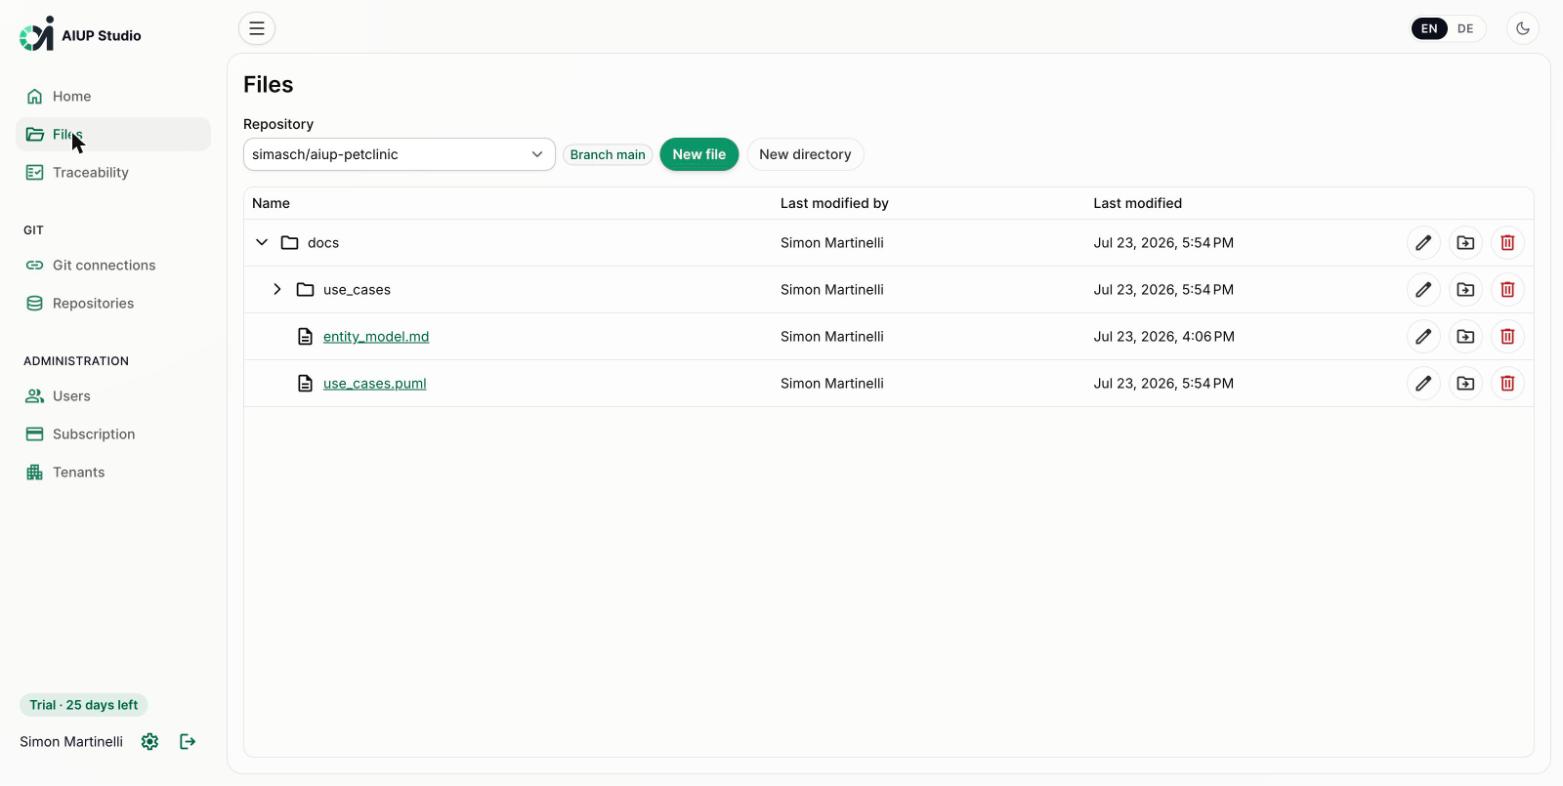Open Repositories in sidebar
This screenshot has height=786, width=1563.
pos(113,304)
